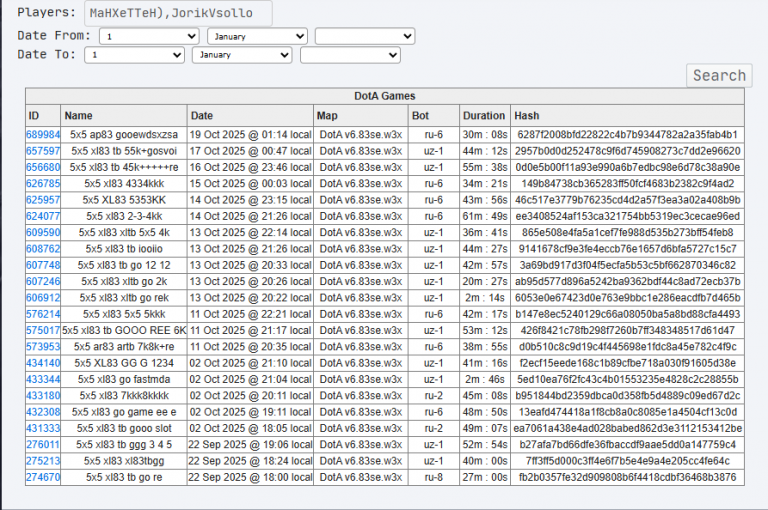Click the Hash column header

coord(527,116)
